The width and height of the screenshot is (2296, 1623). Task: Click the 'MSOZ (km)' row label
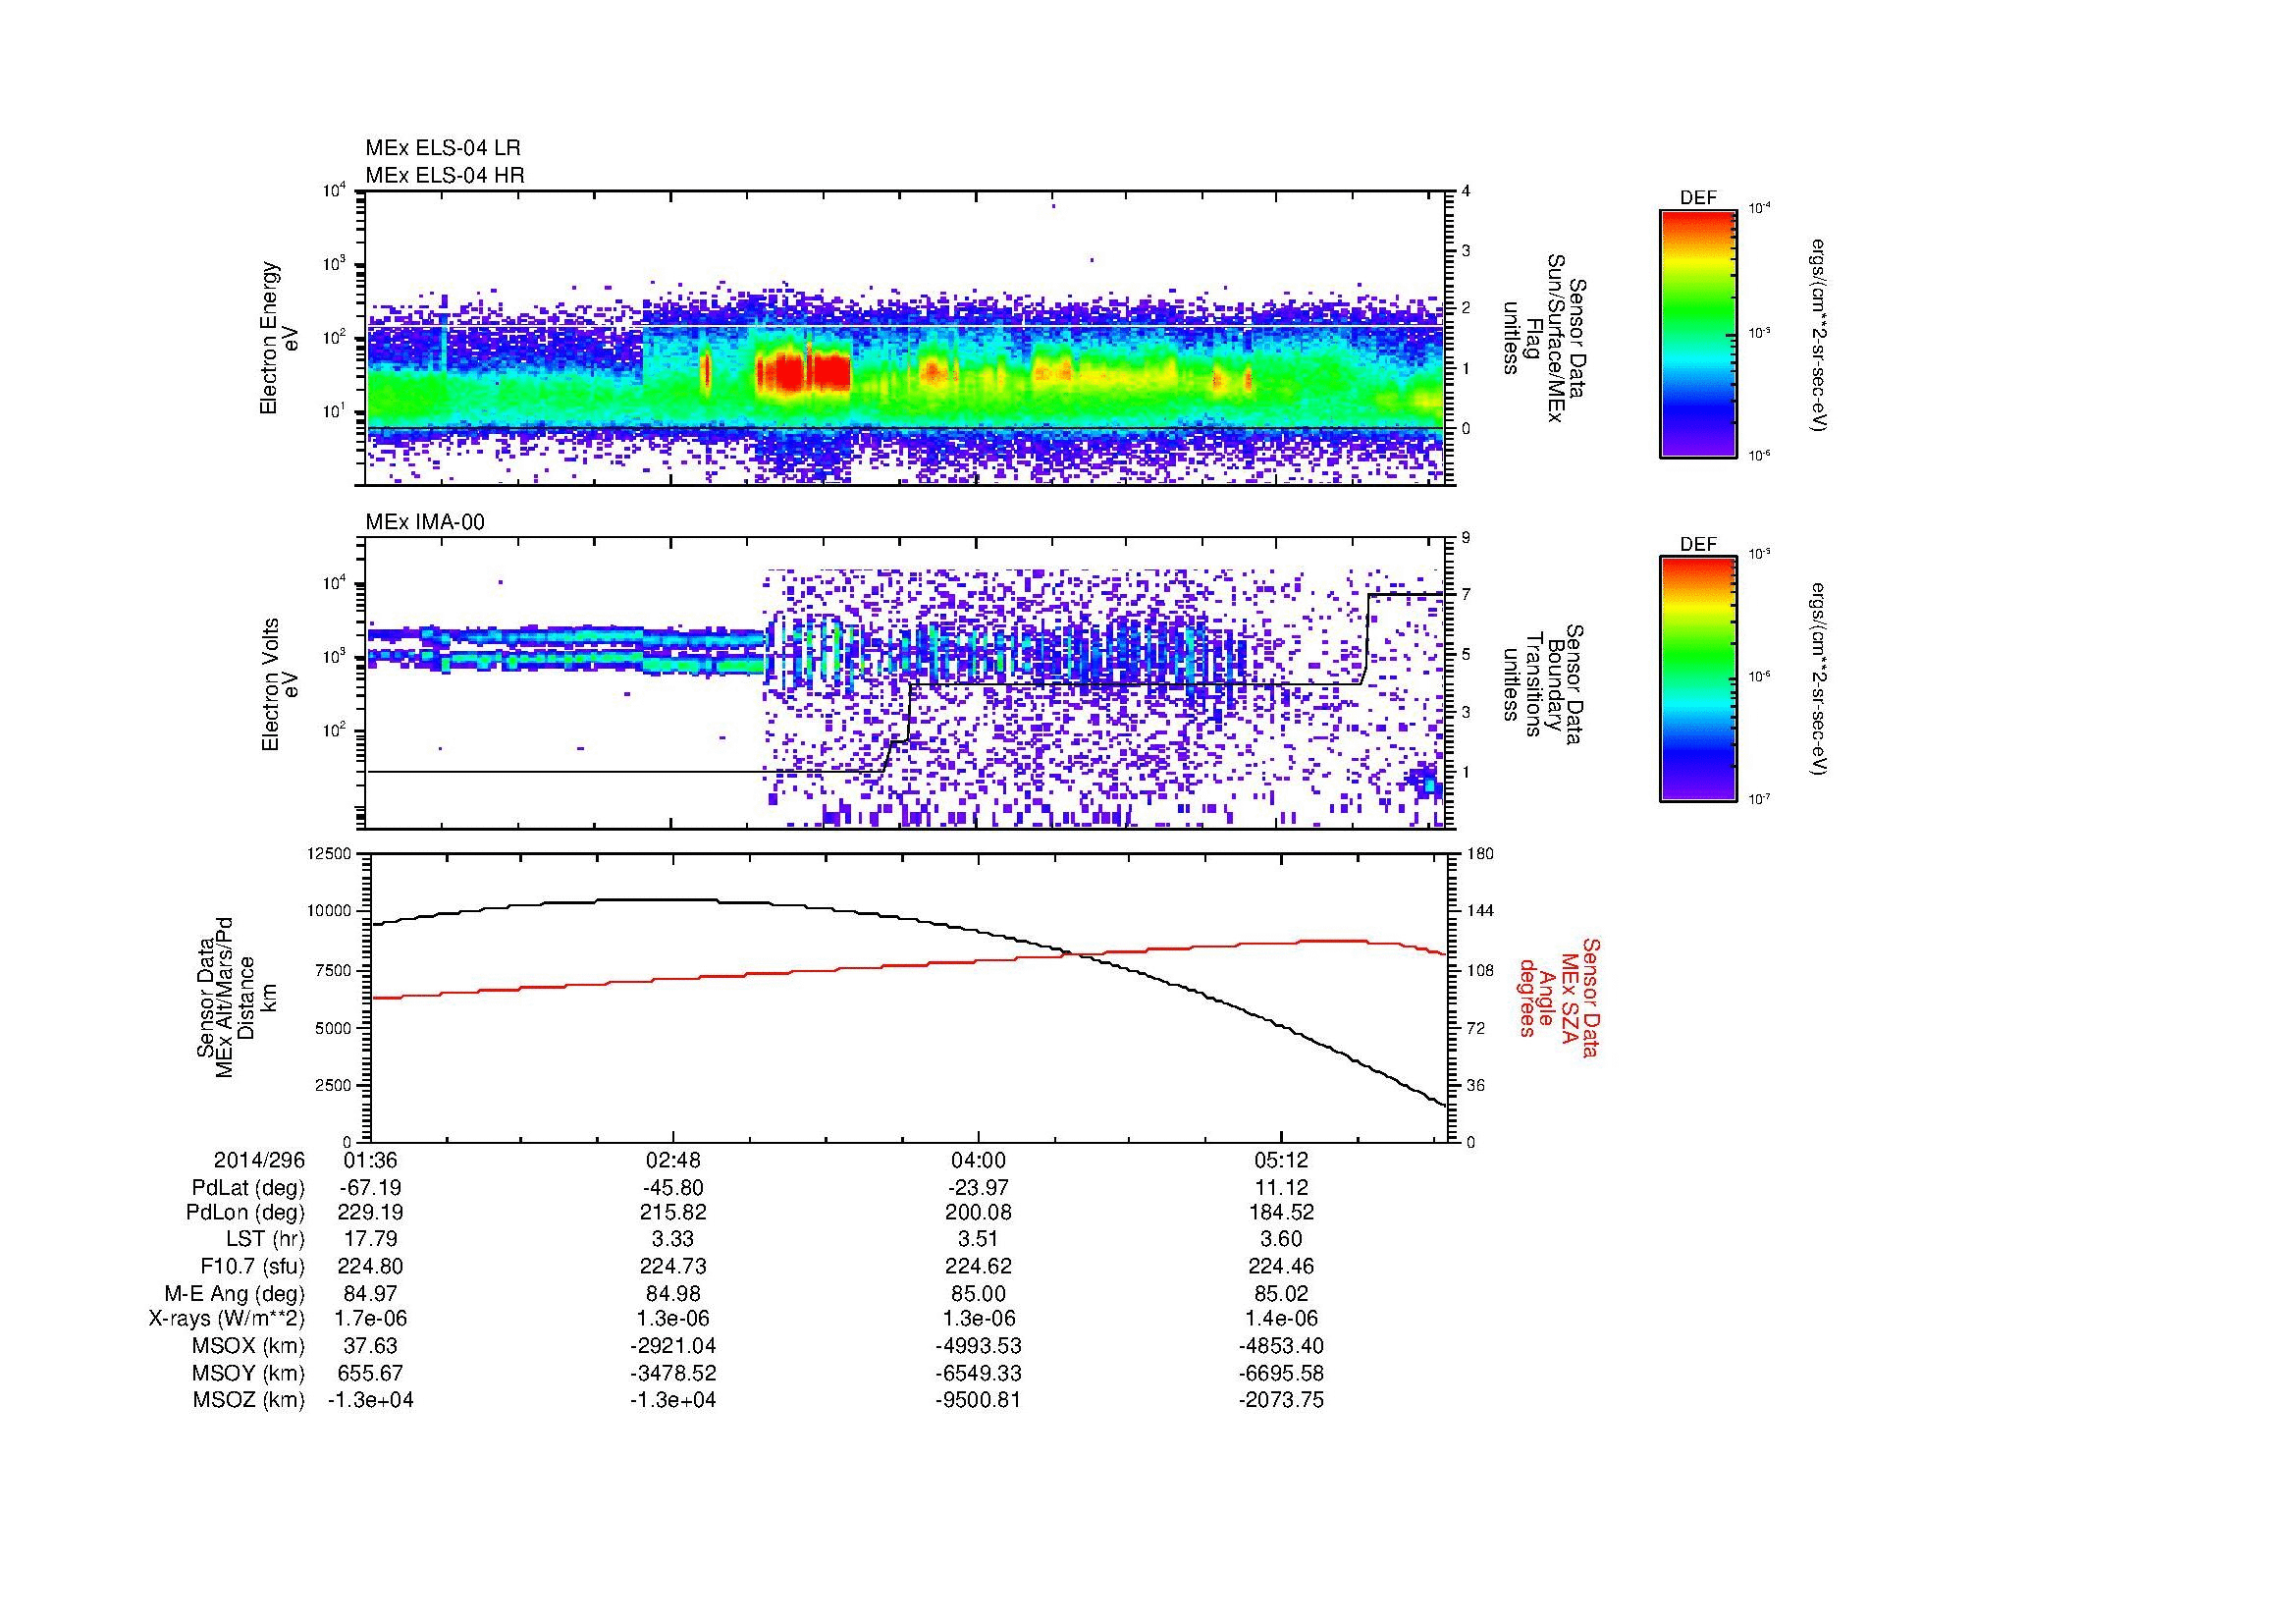click(x=249, y=1400)
